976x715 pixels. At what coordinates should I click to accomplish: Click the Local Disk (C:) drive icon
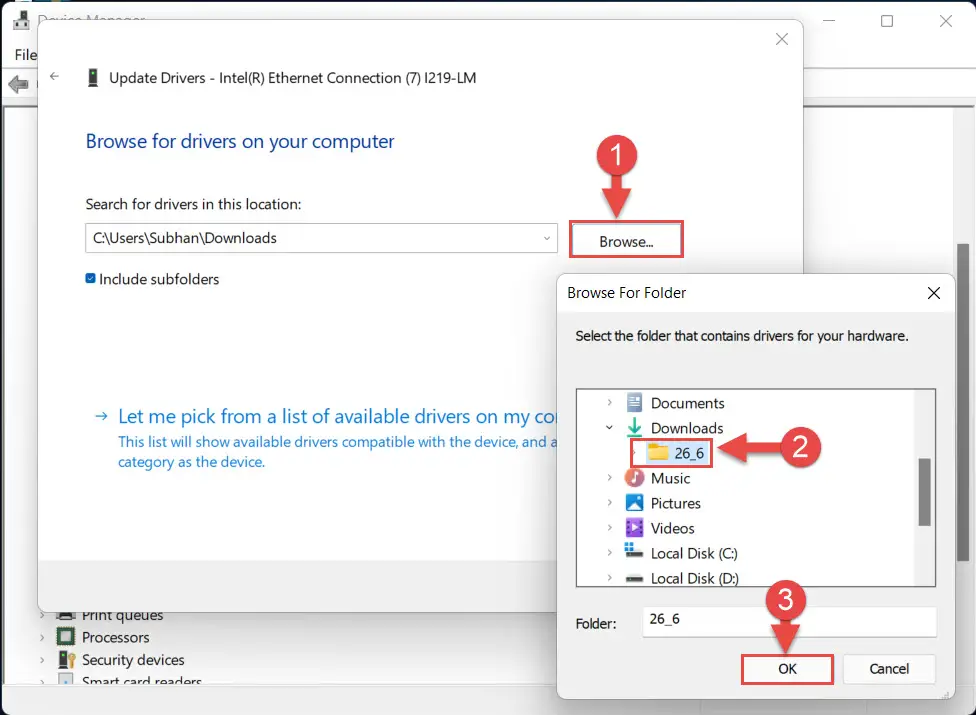coord(634,551)
